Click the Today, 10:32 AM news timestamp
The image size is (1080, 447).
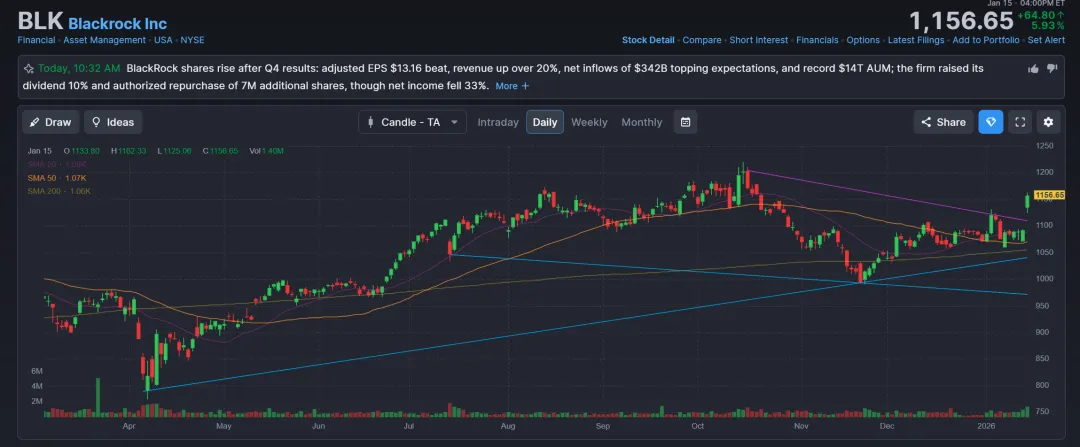coord(79,68)
